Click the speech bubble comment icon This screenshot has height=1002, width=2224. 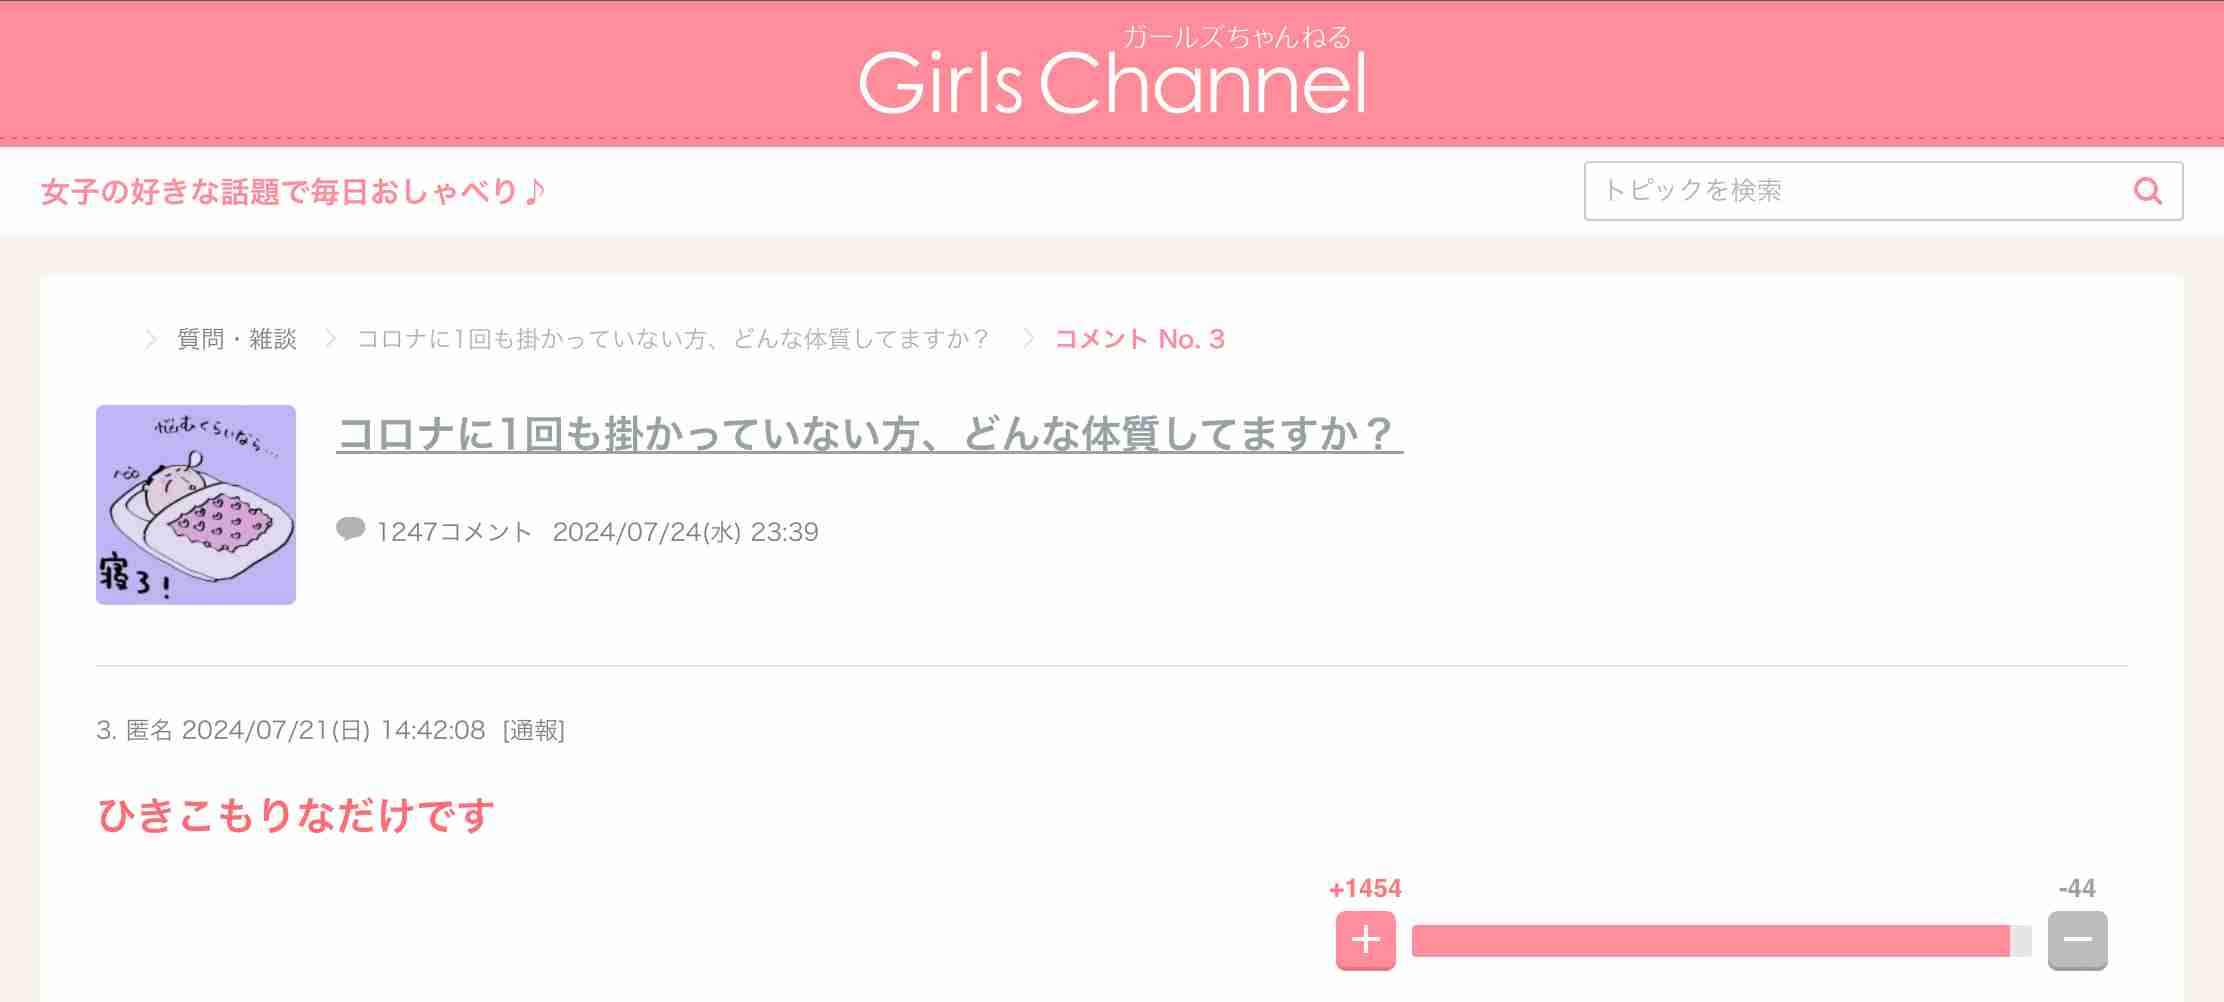click(x=350, y=529)
